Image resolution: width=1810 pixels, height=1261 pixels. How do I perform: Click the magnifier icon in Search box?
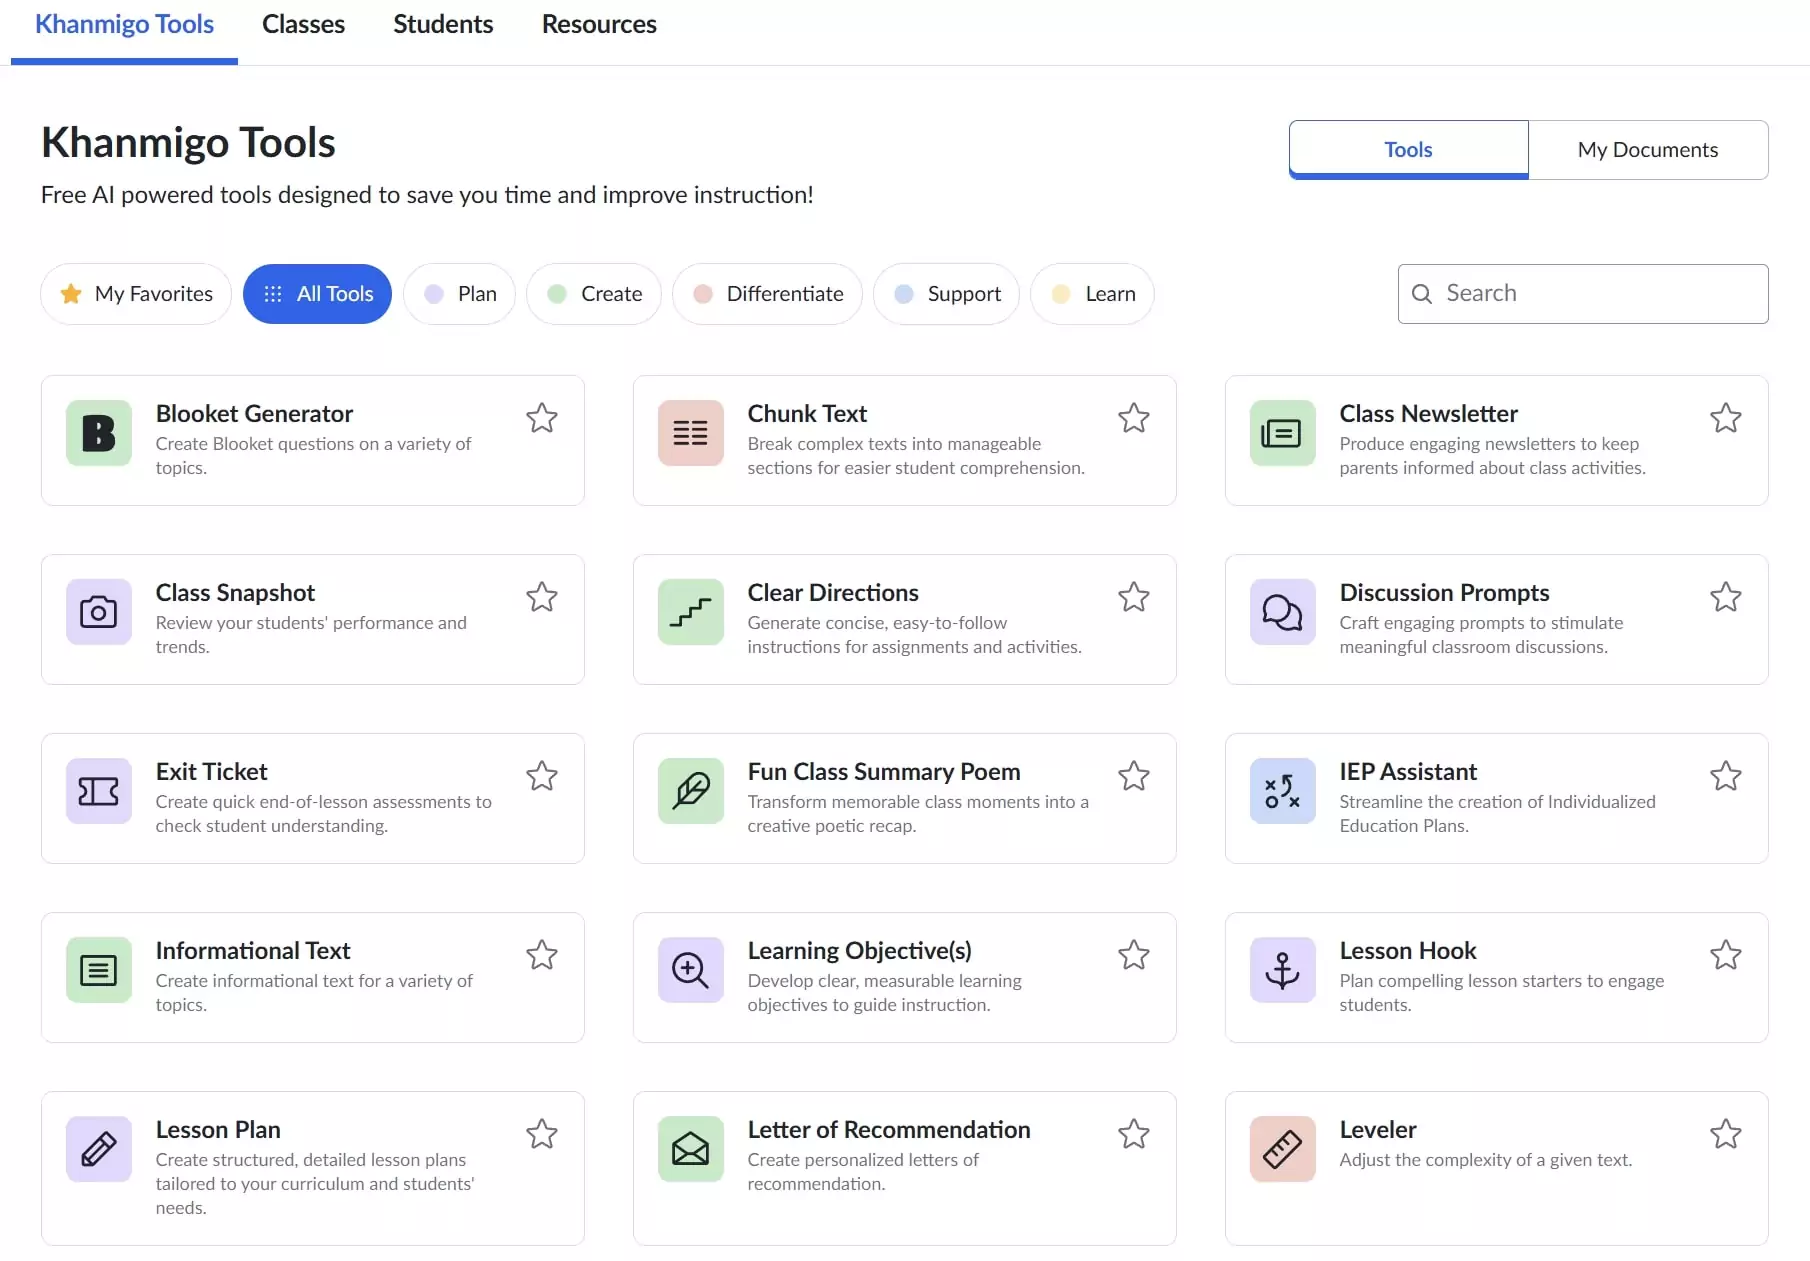(1421, 293)
